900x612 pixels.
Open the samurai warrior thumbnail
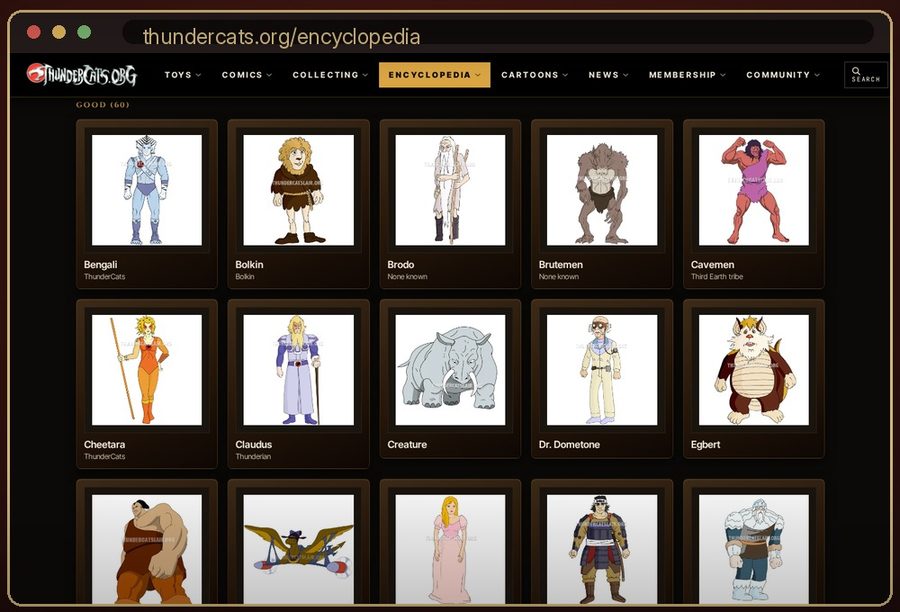point(602,549)
